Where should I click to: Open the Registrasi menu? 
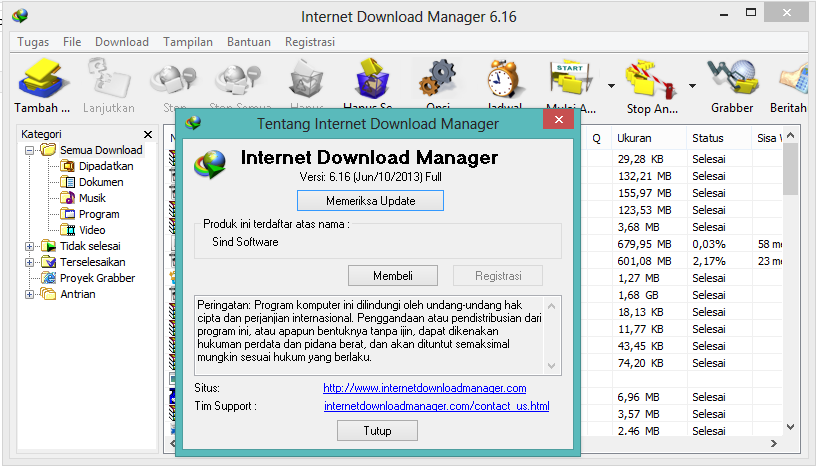[310, 42]
